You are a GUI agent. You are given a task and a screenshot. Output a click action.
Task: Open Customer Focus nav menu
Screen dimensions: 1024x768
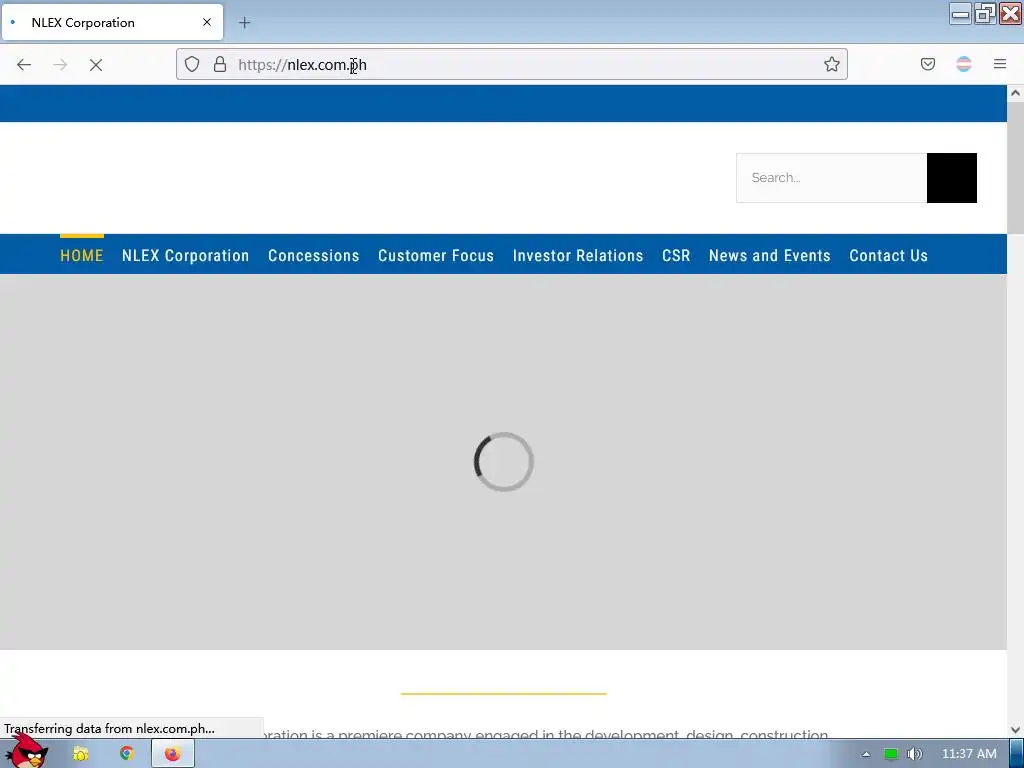click(x=436, y=255)
